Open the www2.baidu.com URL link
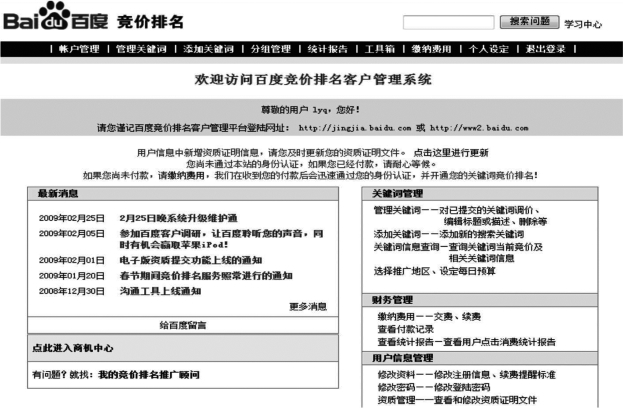623x408 pixels. click(x=479, y=128)
